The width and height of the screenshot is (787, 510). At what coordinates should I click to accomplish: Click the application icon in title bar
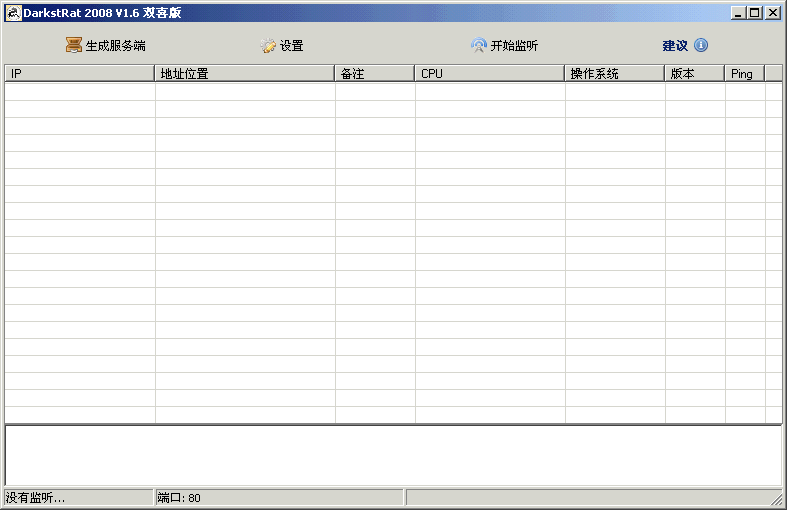(14, 12)
